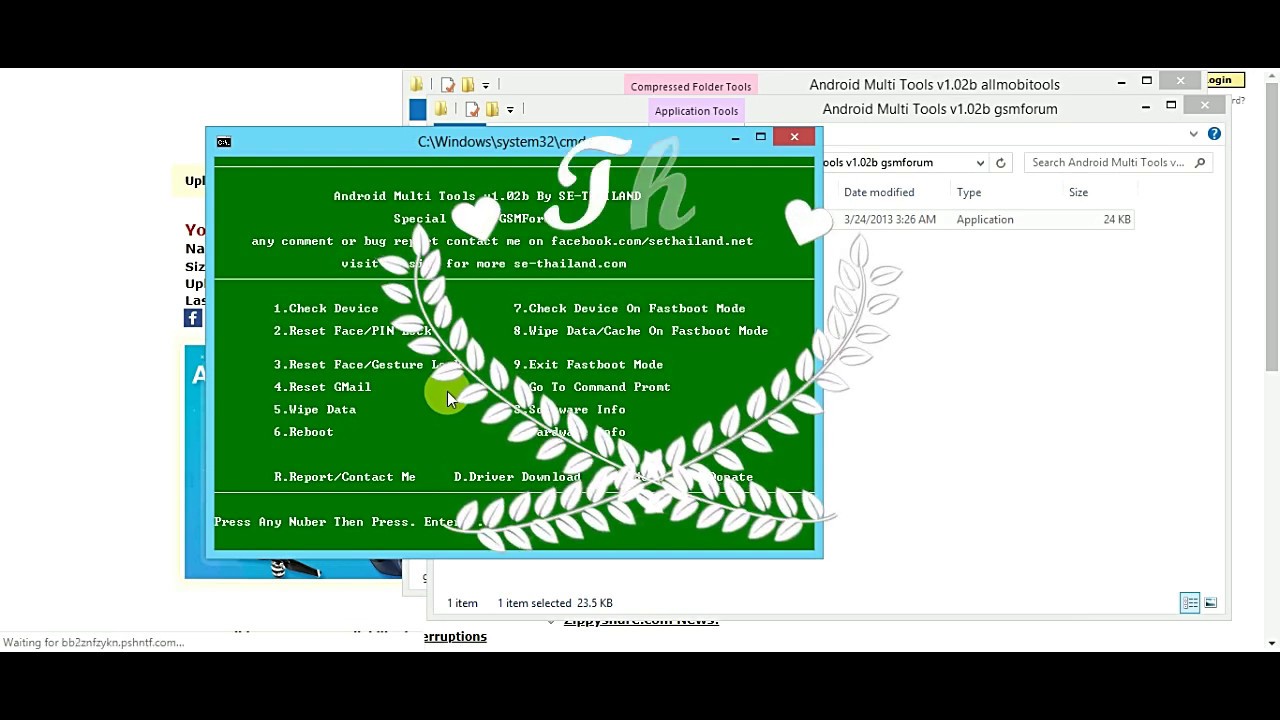Screen dimensions: 1280x720
Task: Click the blue window icon of gsmforum Explorer
Action: pos(418,109)
